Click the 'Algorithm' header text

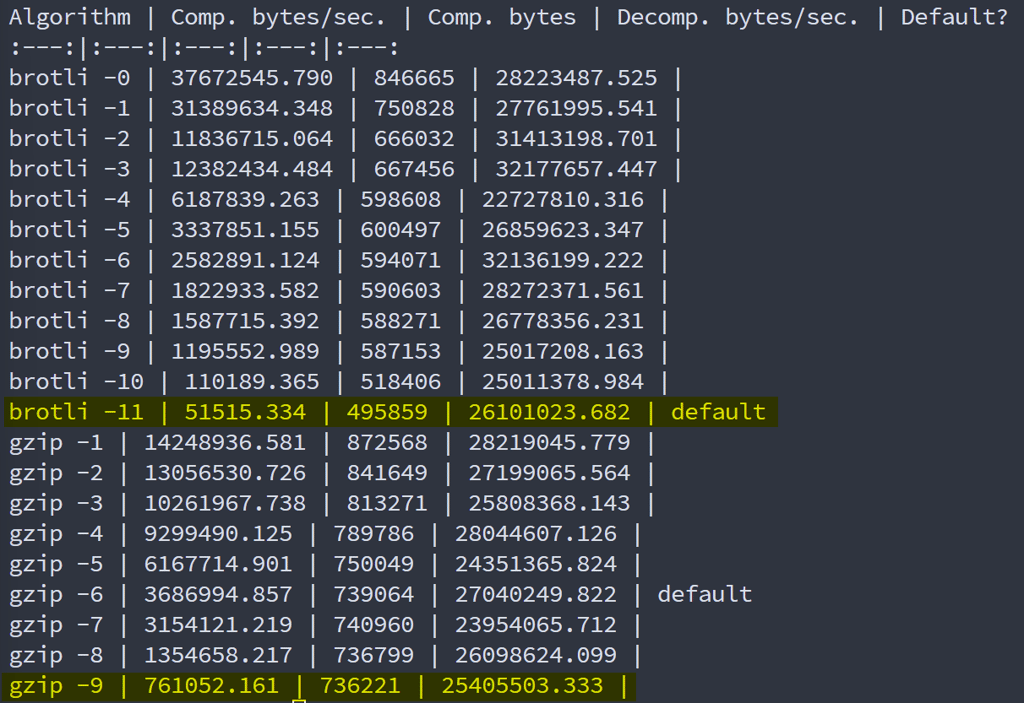[70, 18]
